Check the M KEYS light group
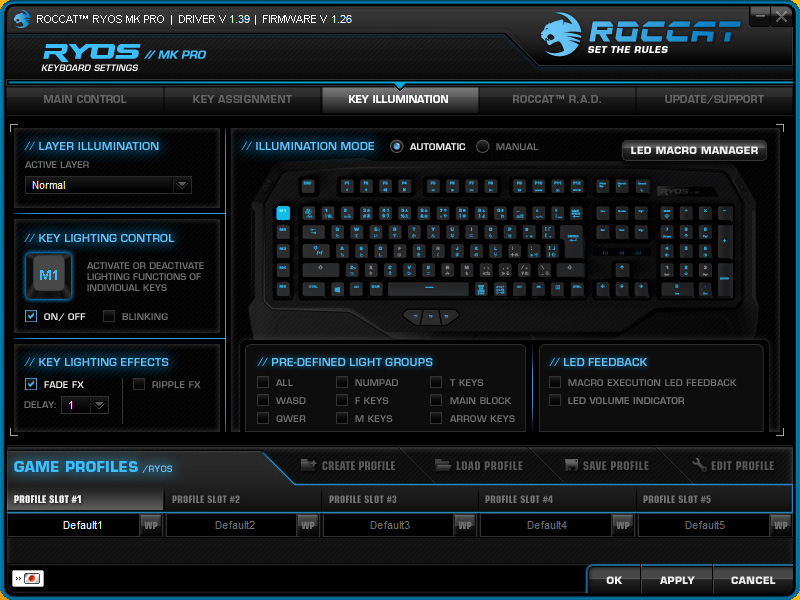The width and height of the screenshot is (800, 600). coord(342,418)
